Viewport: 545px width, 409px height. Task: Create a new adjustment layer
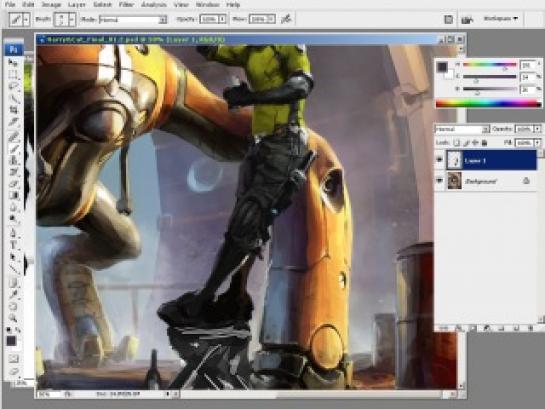[x=486, y=328]
